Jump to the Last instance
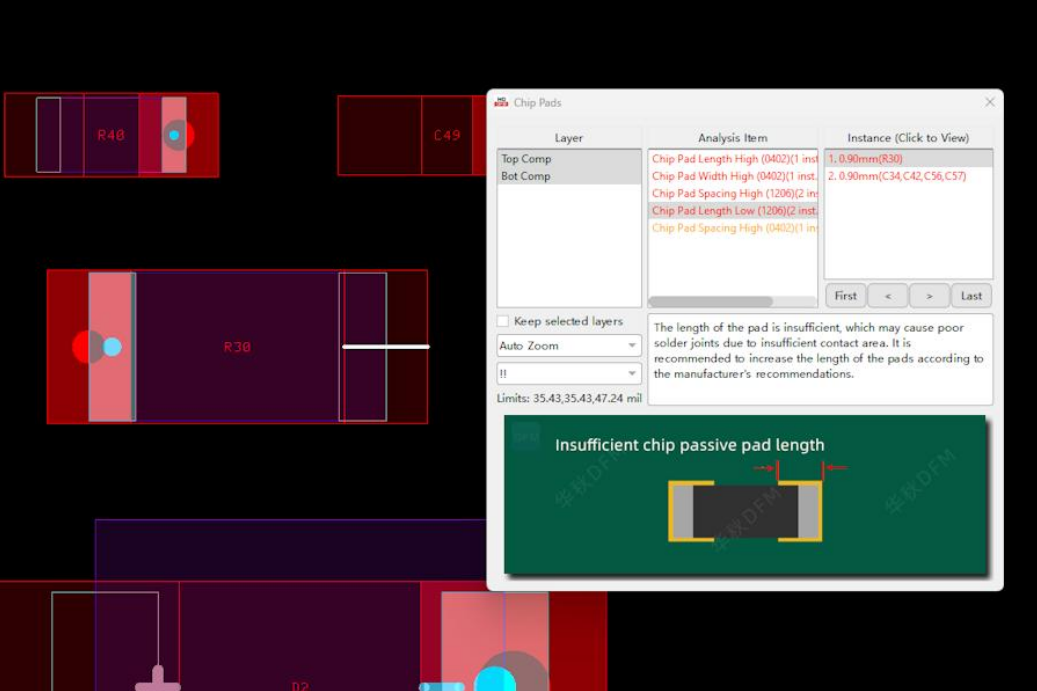The image size is (1037, 691). pos(971,296)
